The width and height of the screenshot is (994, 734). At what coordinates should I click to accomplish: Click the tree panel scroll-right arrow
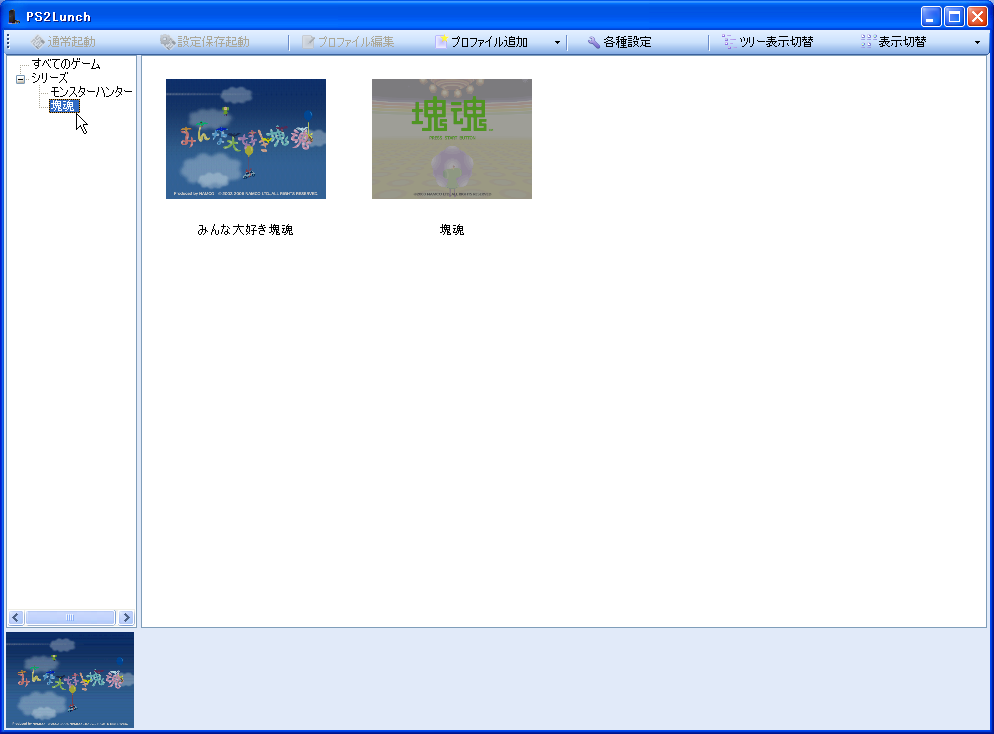[x=126, y=617]
